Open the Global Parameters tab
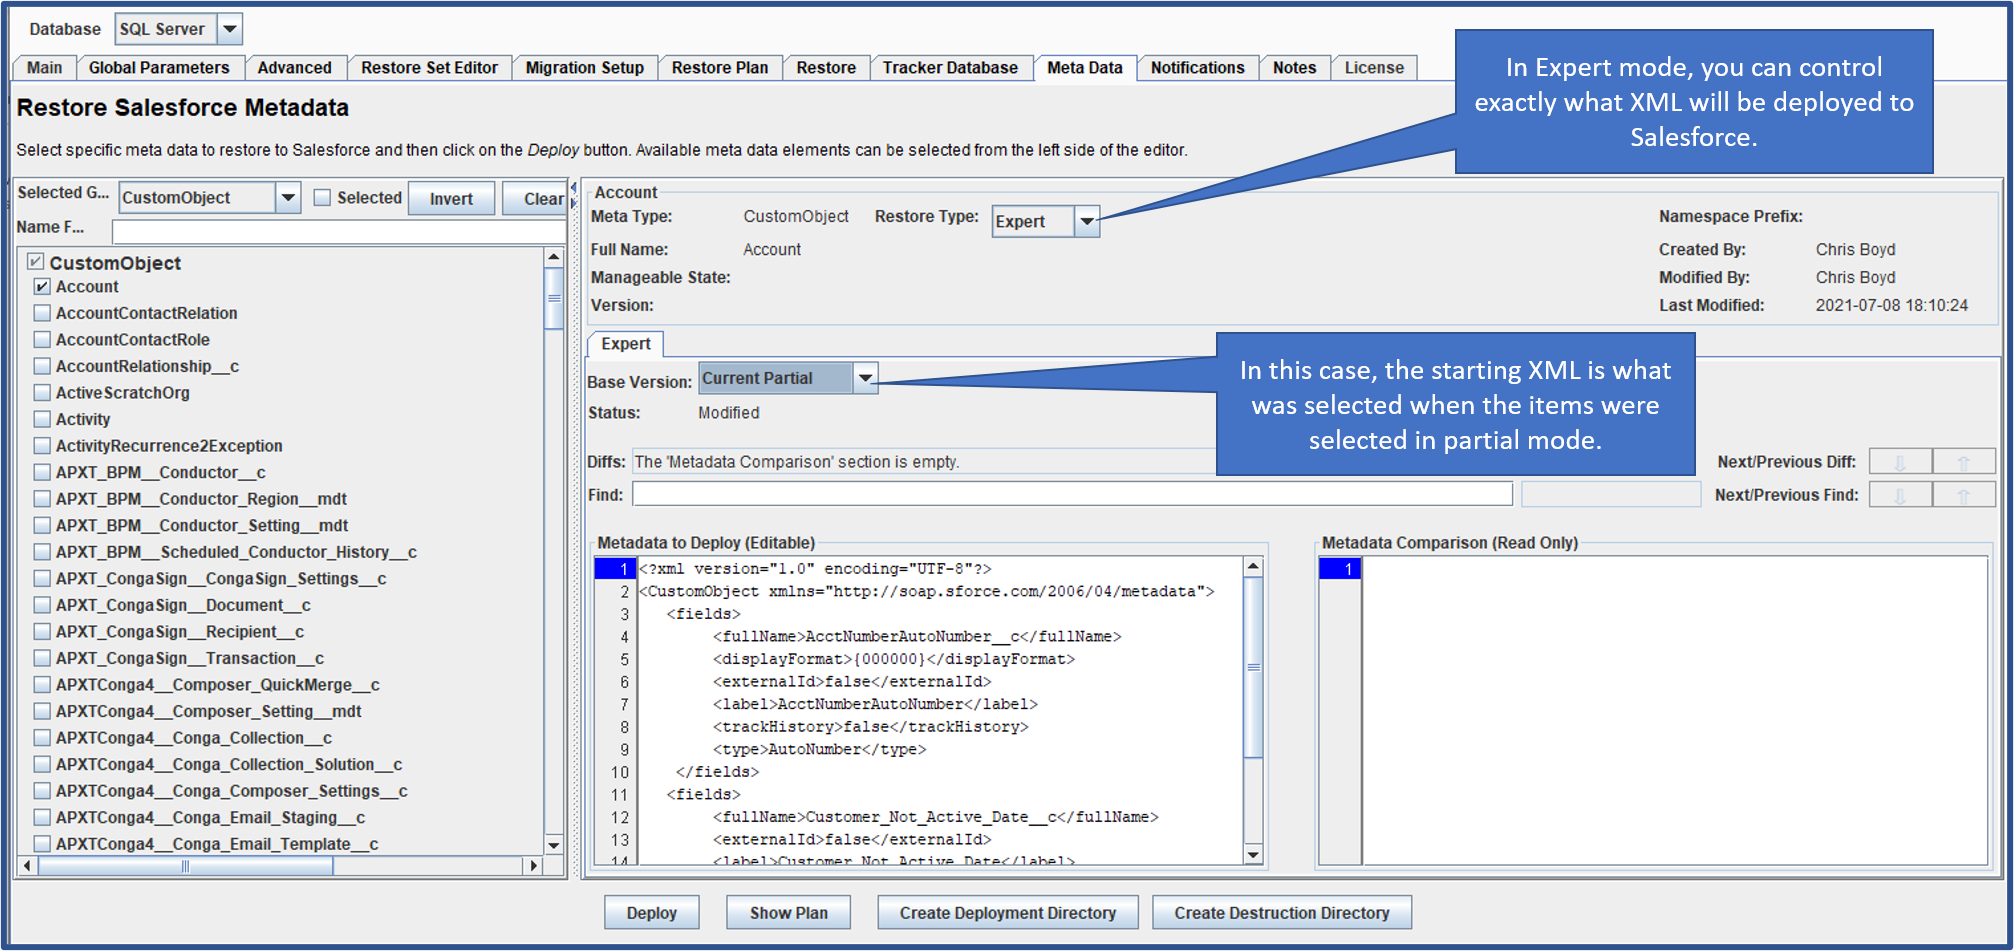2014x951 pixels. coord(159,68)
